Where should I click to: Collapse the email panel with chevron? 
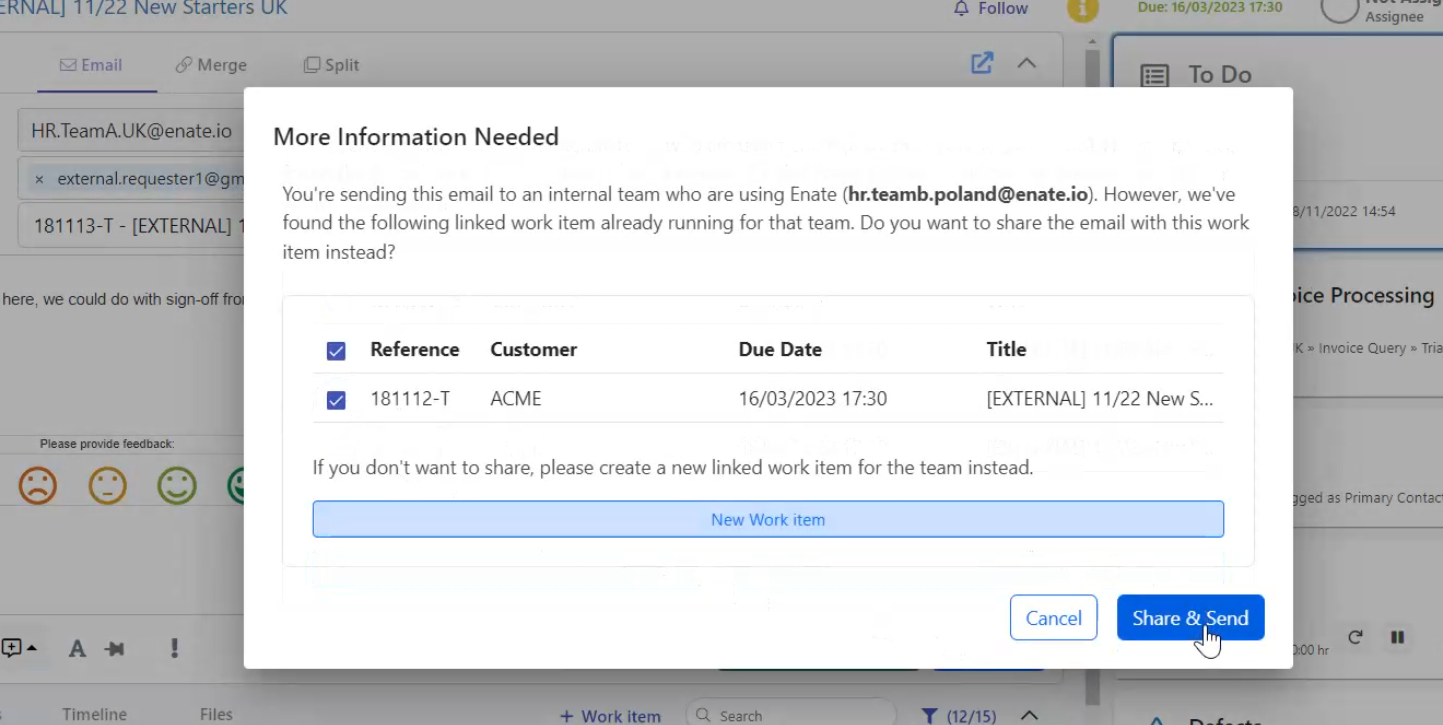point(1026,63)
